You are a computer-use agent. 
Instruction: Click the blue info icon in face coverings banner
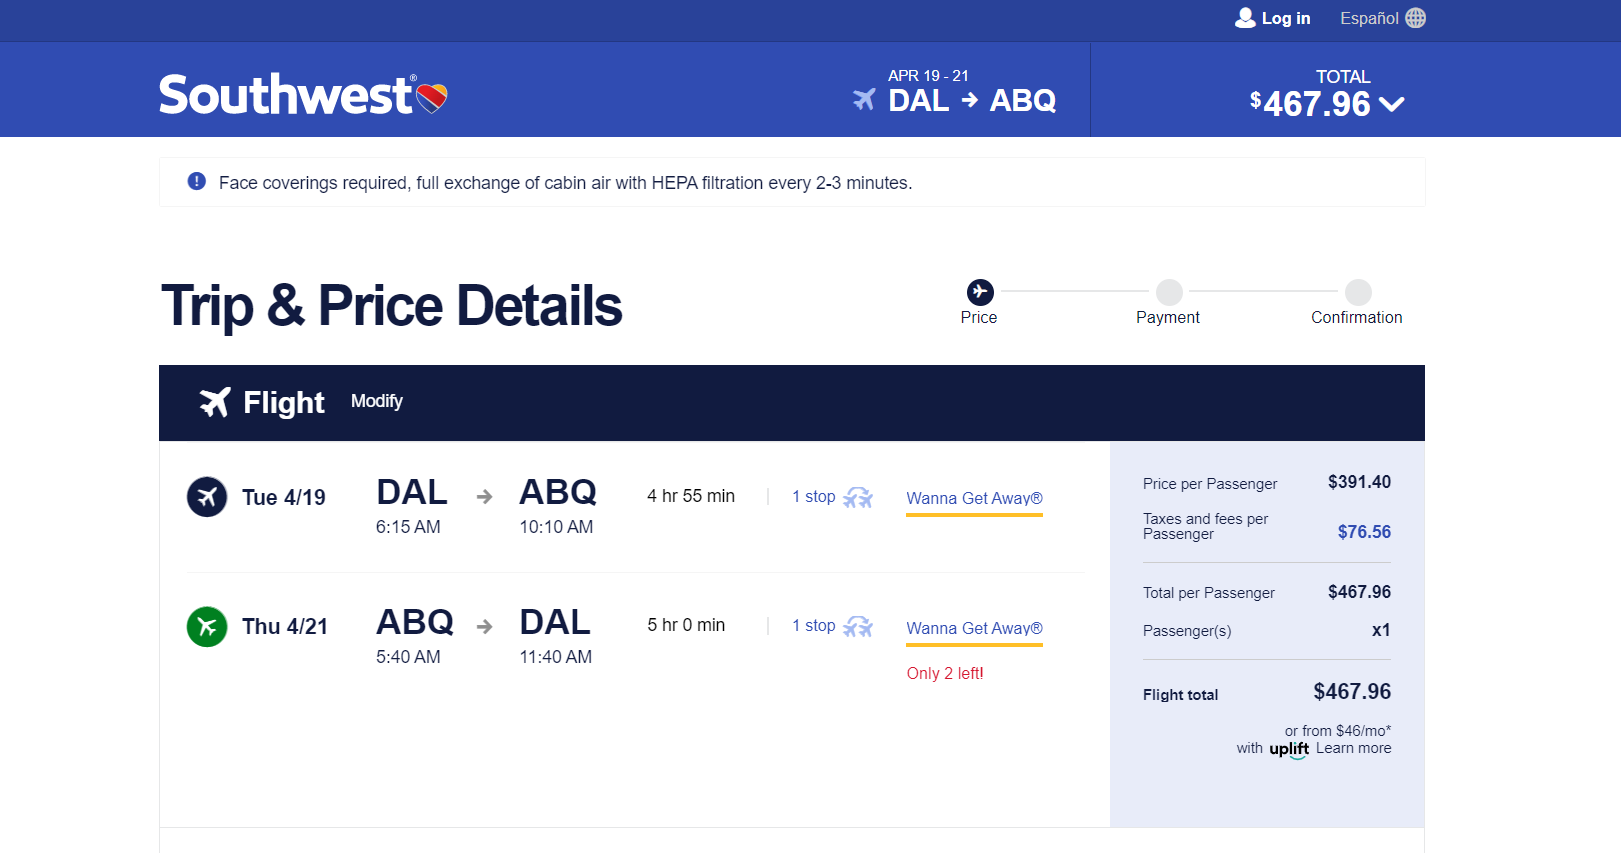tap(196, 181)
